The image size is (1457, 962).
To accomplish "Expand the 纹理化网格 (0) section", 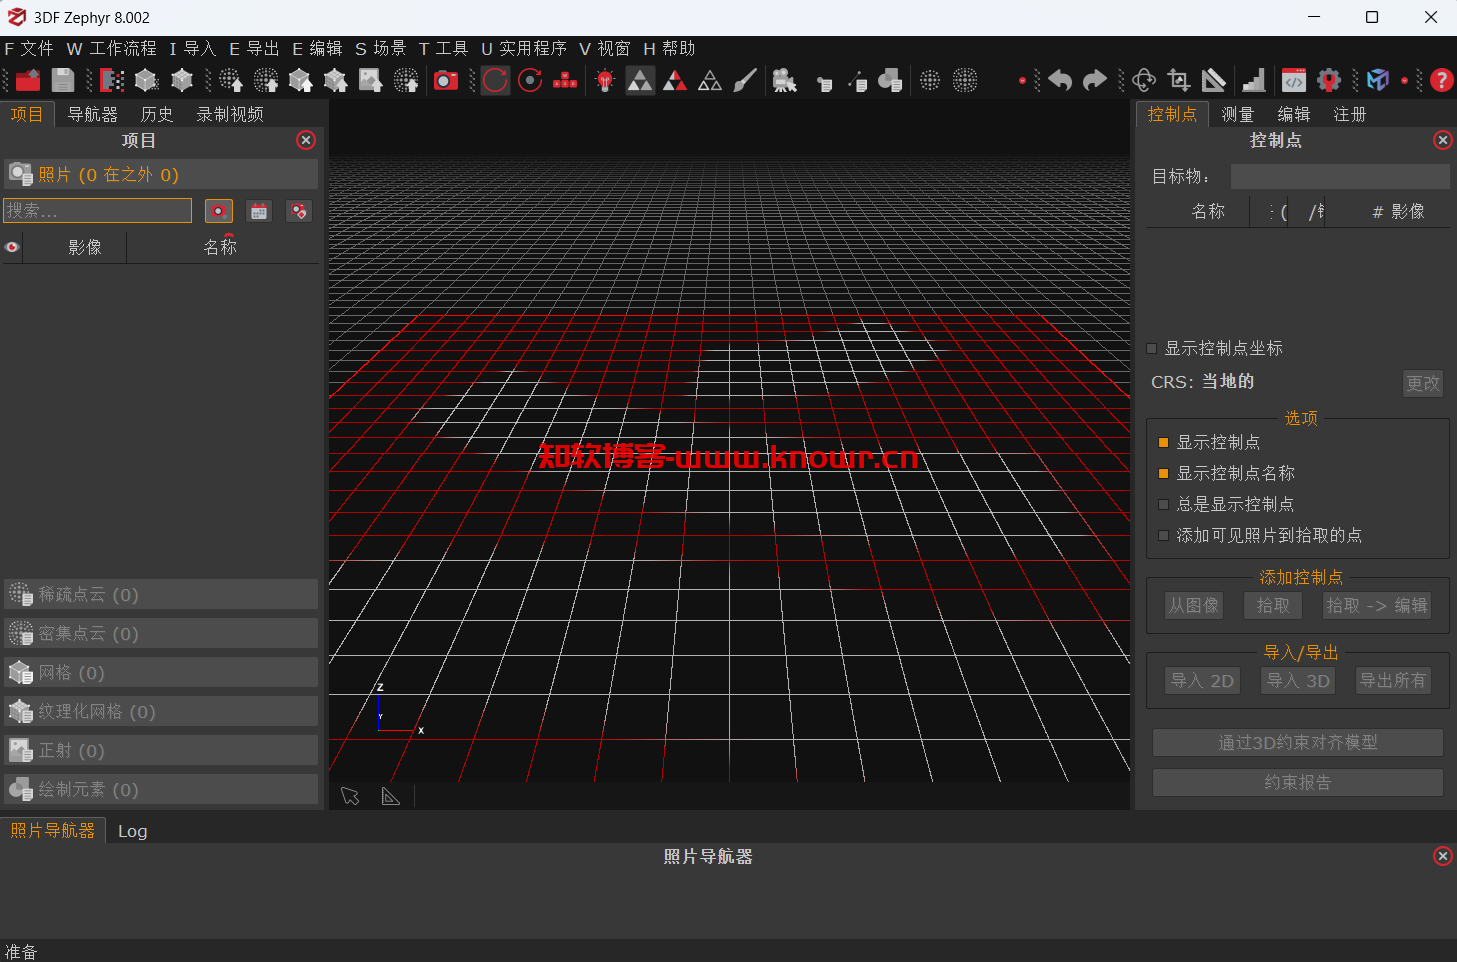I will [161, 711].
